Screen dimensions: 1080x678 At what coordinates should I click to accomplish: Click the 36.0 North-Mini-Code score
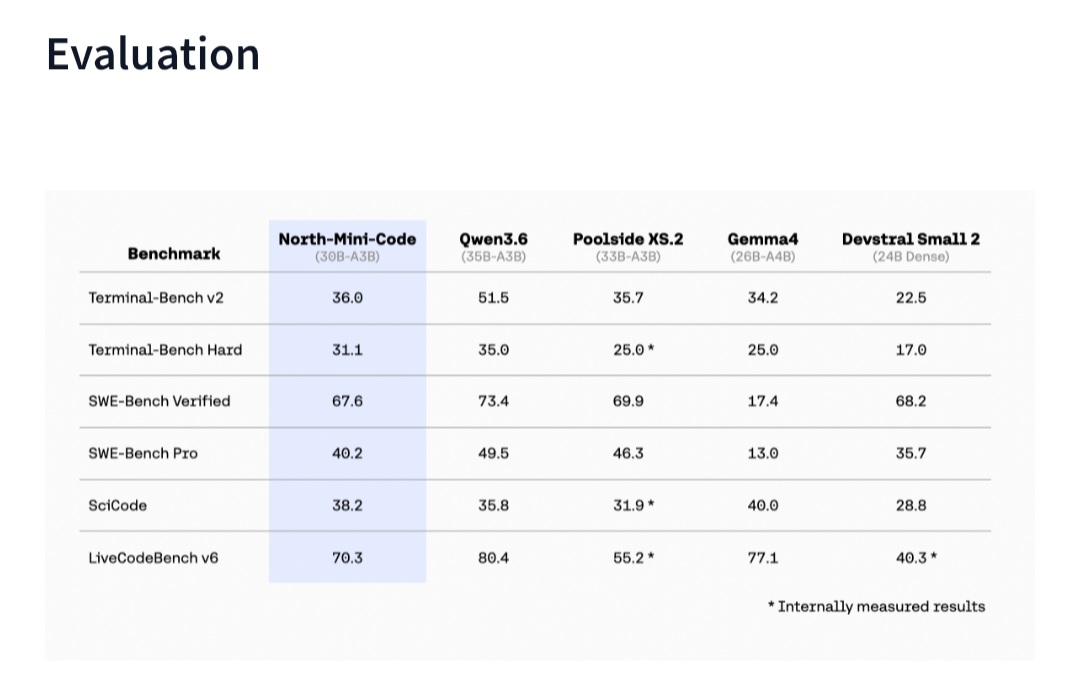[x=347, y=298]
